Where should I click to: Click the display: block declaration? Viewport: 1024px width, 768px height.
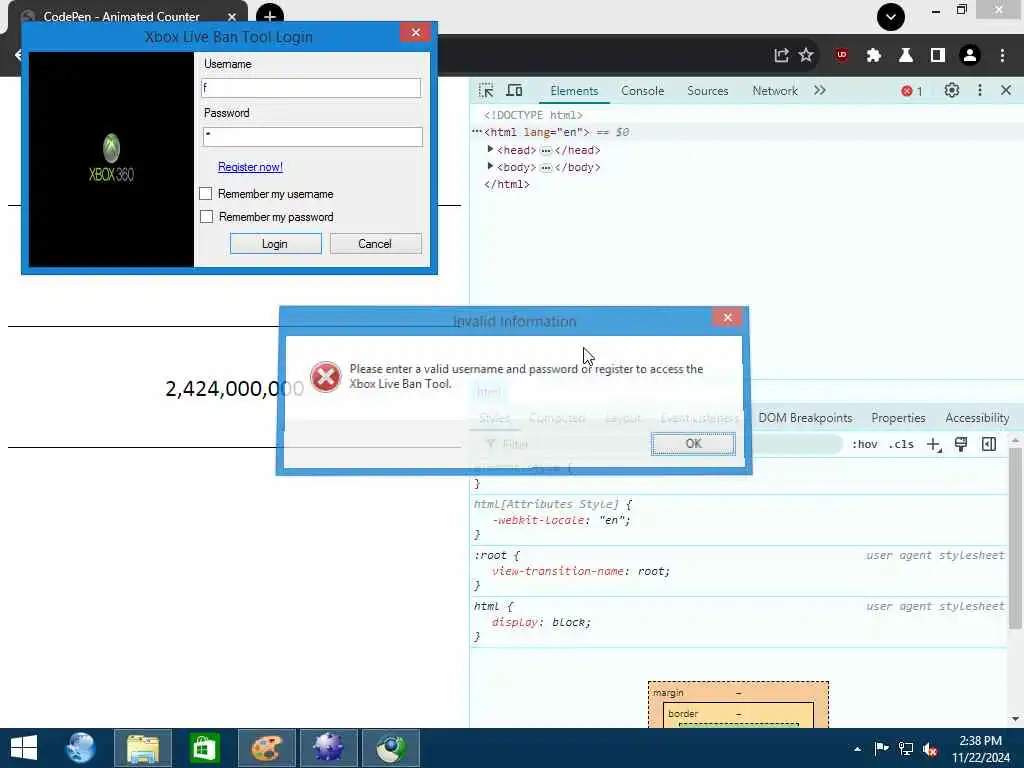point(541,622)
